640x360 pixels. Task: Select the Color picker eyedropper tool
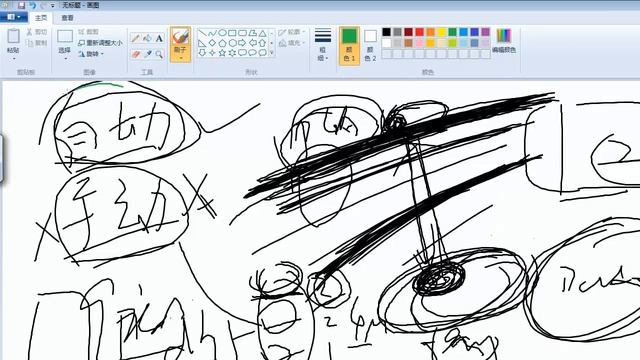[147, 54]
